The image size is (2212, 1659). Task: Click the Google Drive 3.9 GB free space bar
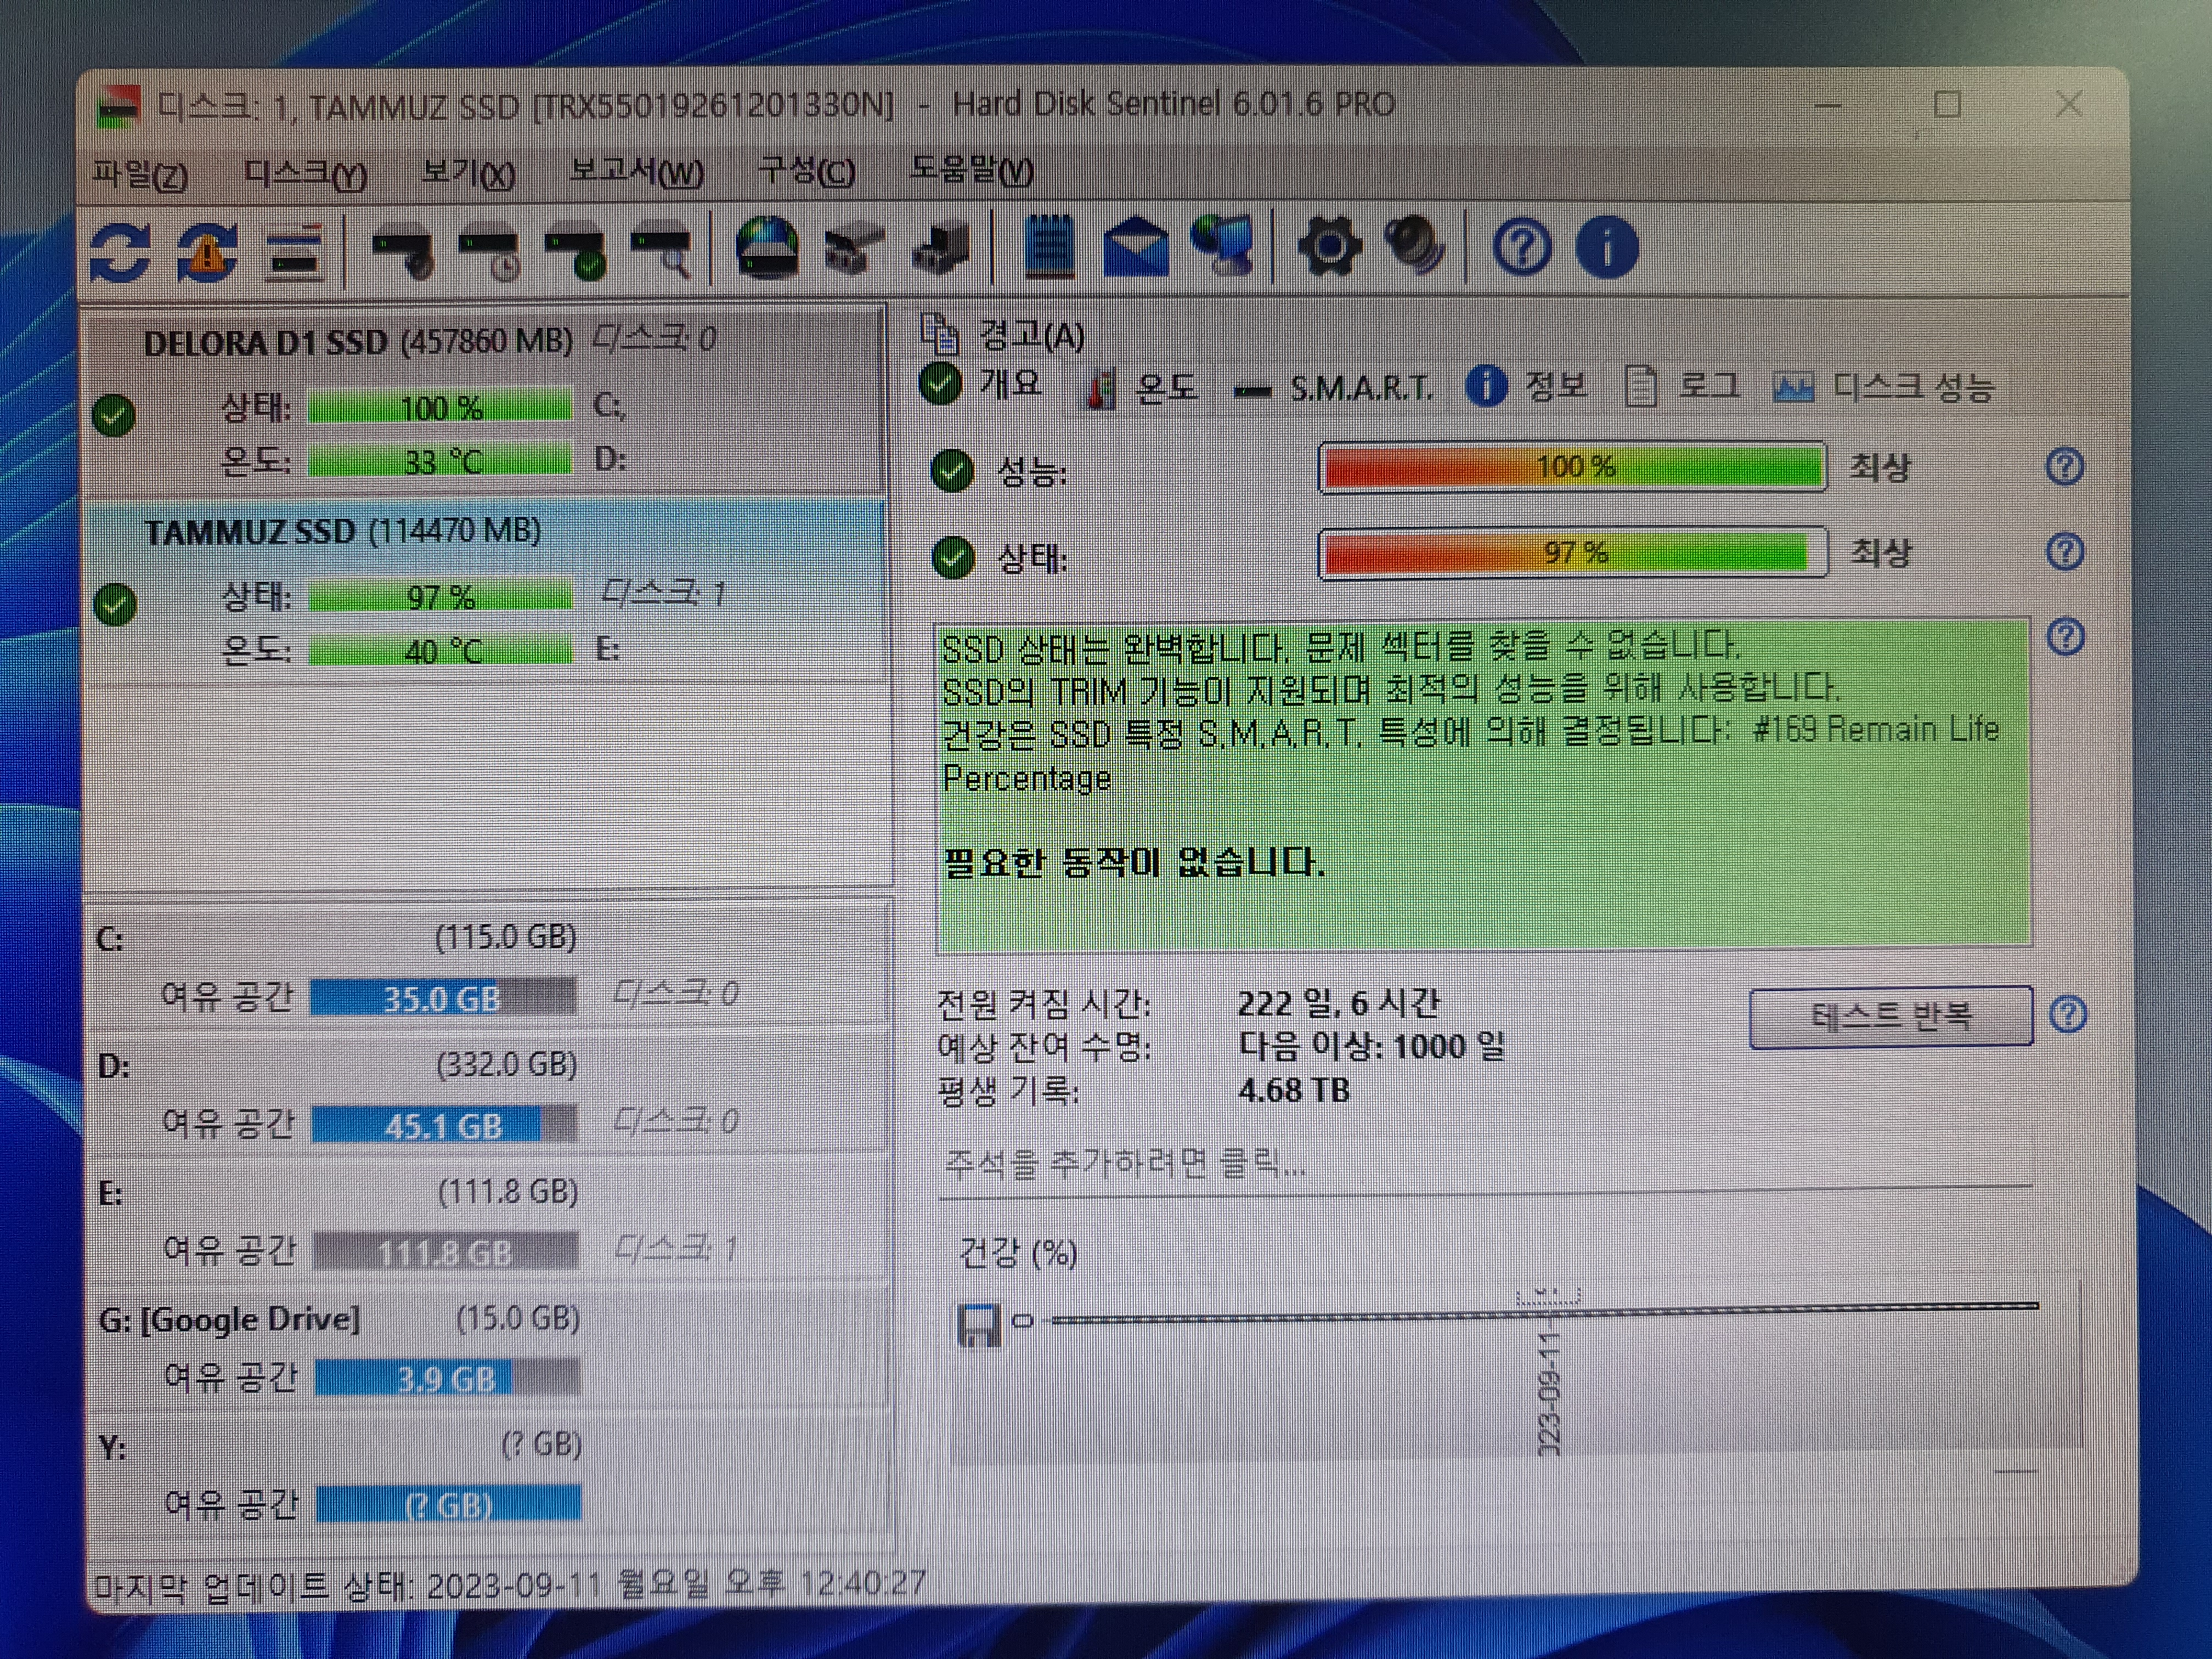[x=447, y=1379]
